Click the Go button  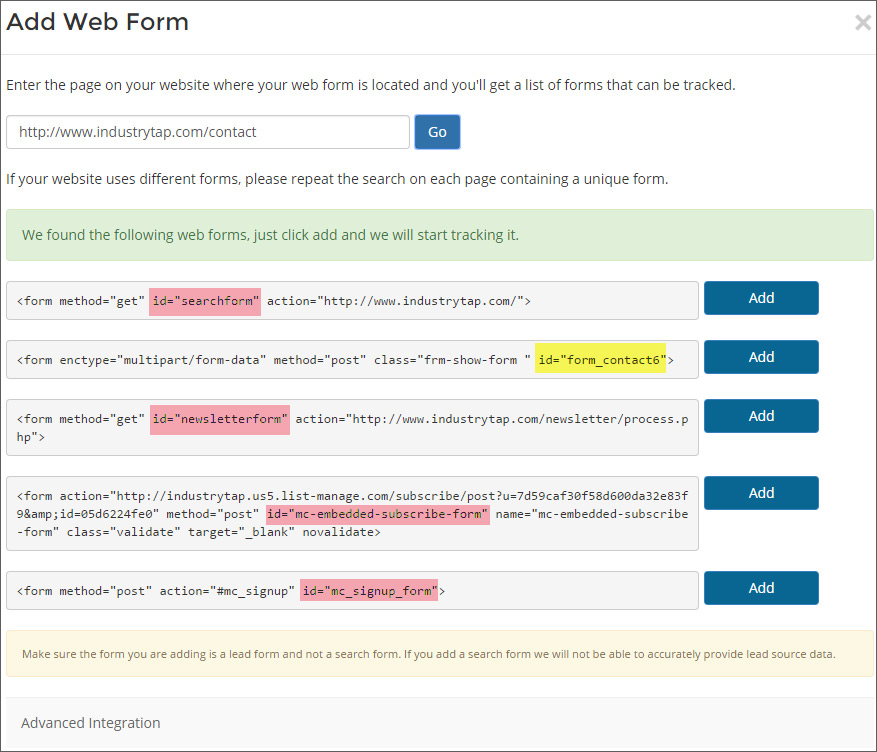437,132
